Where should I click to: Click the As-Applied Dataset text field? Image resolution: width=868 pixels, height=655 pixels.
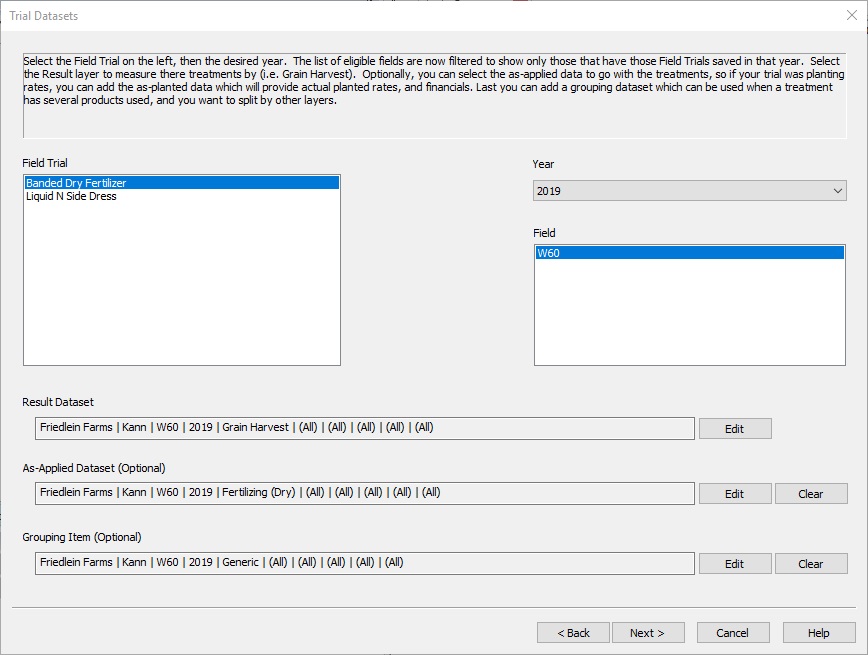click(364, 493)
